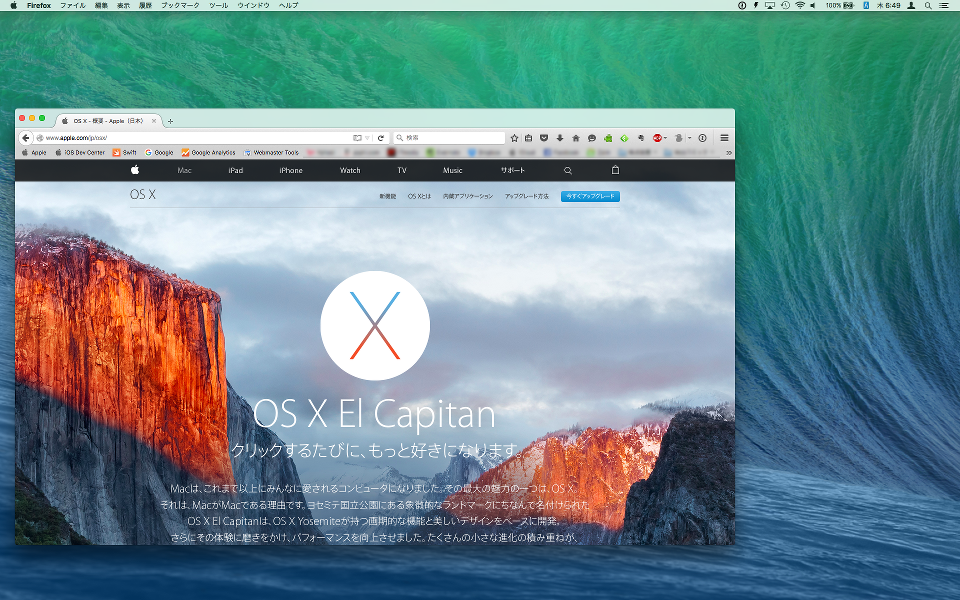Click the search magnifier in Apple nav bar
This screenshot has height=600, width=960.
point(568,171)
